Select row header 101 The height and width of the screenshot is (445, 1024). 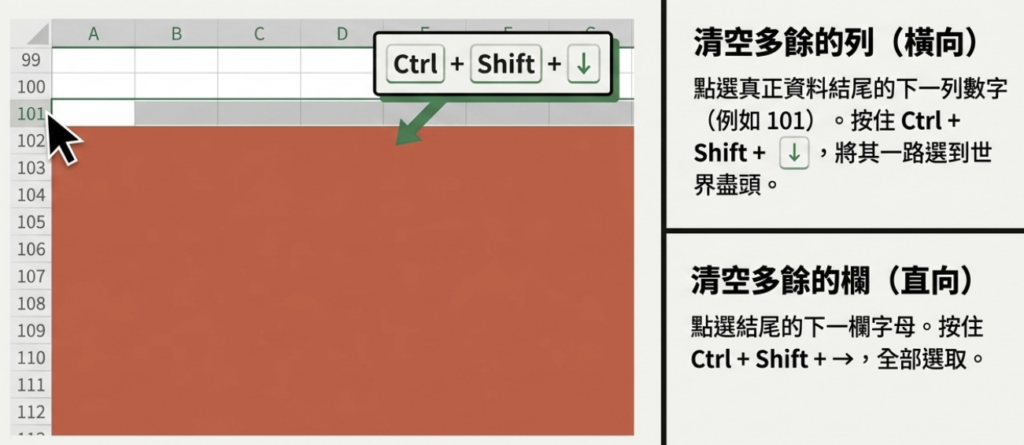point(32,113)
